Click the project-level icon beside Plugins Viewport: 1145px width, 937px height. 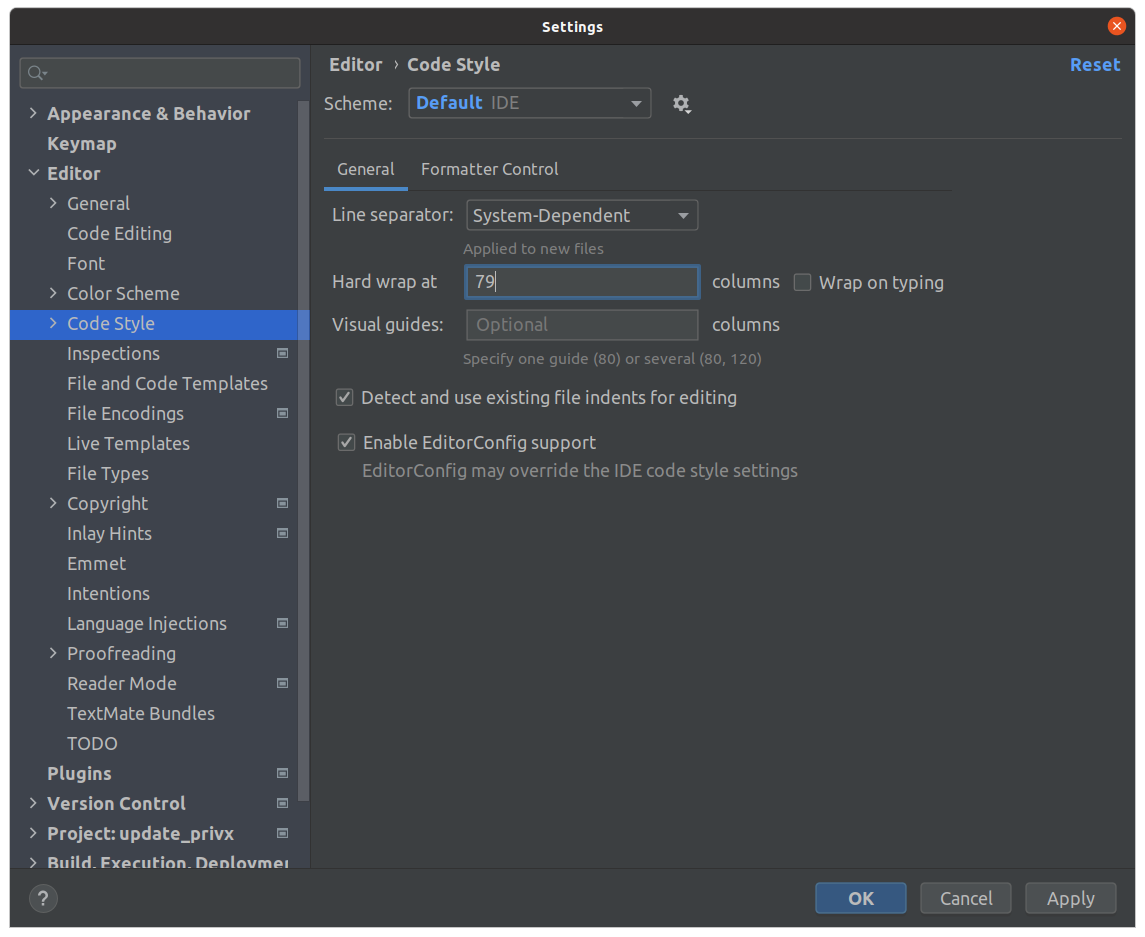pos(283,773)
